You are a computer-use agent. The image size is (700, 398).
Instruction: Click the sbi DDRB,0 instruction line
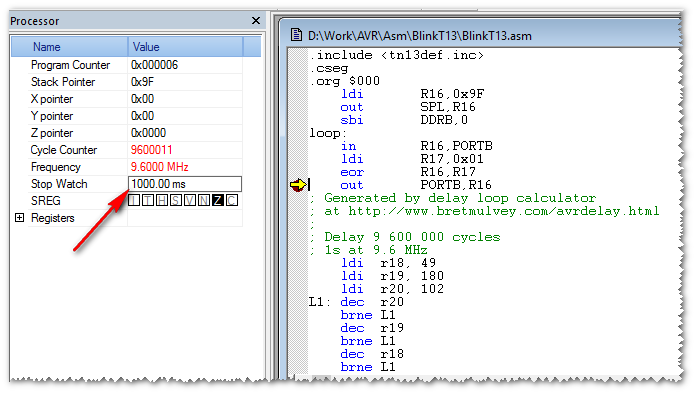404,120
